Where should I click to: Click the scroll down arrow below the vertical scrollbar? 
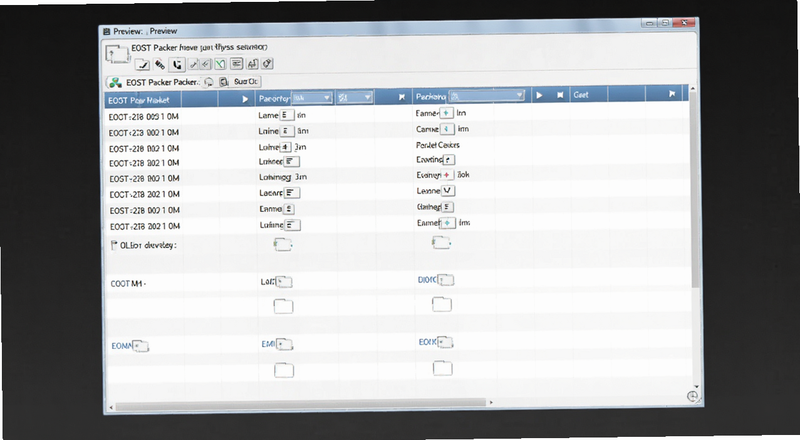pos(697,386)
